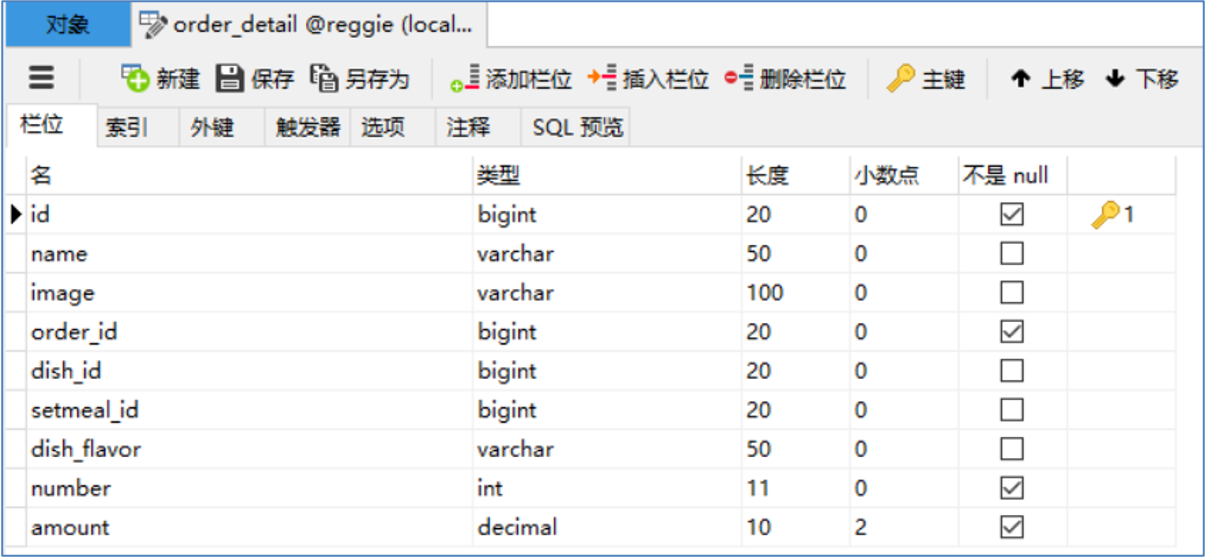Image resolution: width=1206 pixels, height=558 pixels.
Task: Move field down with 下移
Action: 1142,79
